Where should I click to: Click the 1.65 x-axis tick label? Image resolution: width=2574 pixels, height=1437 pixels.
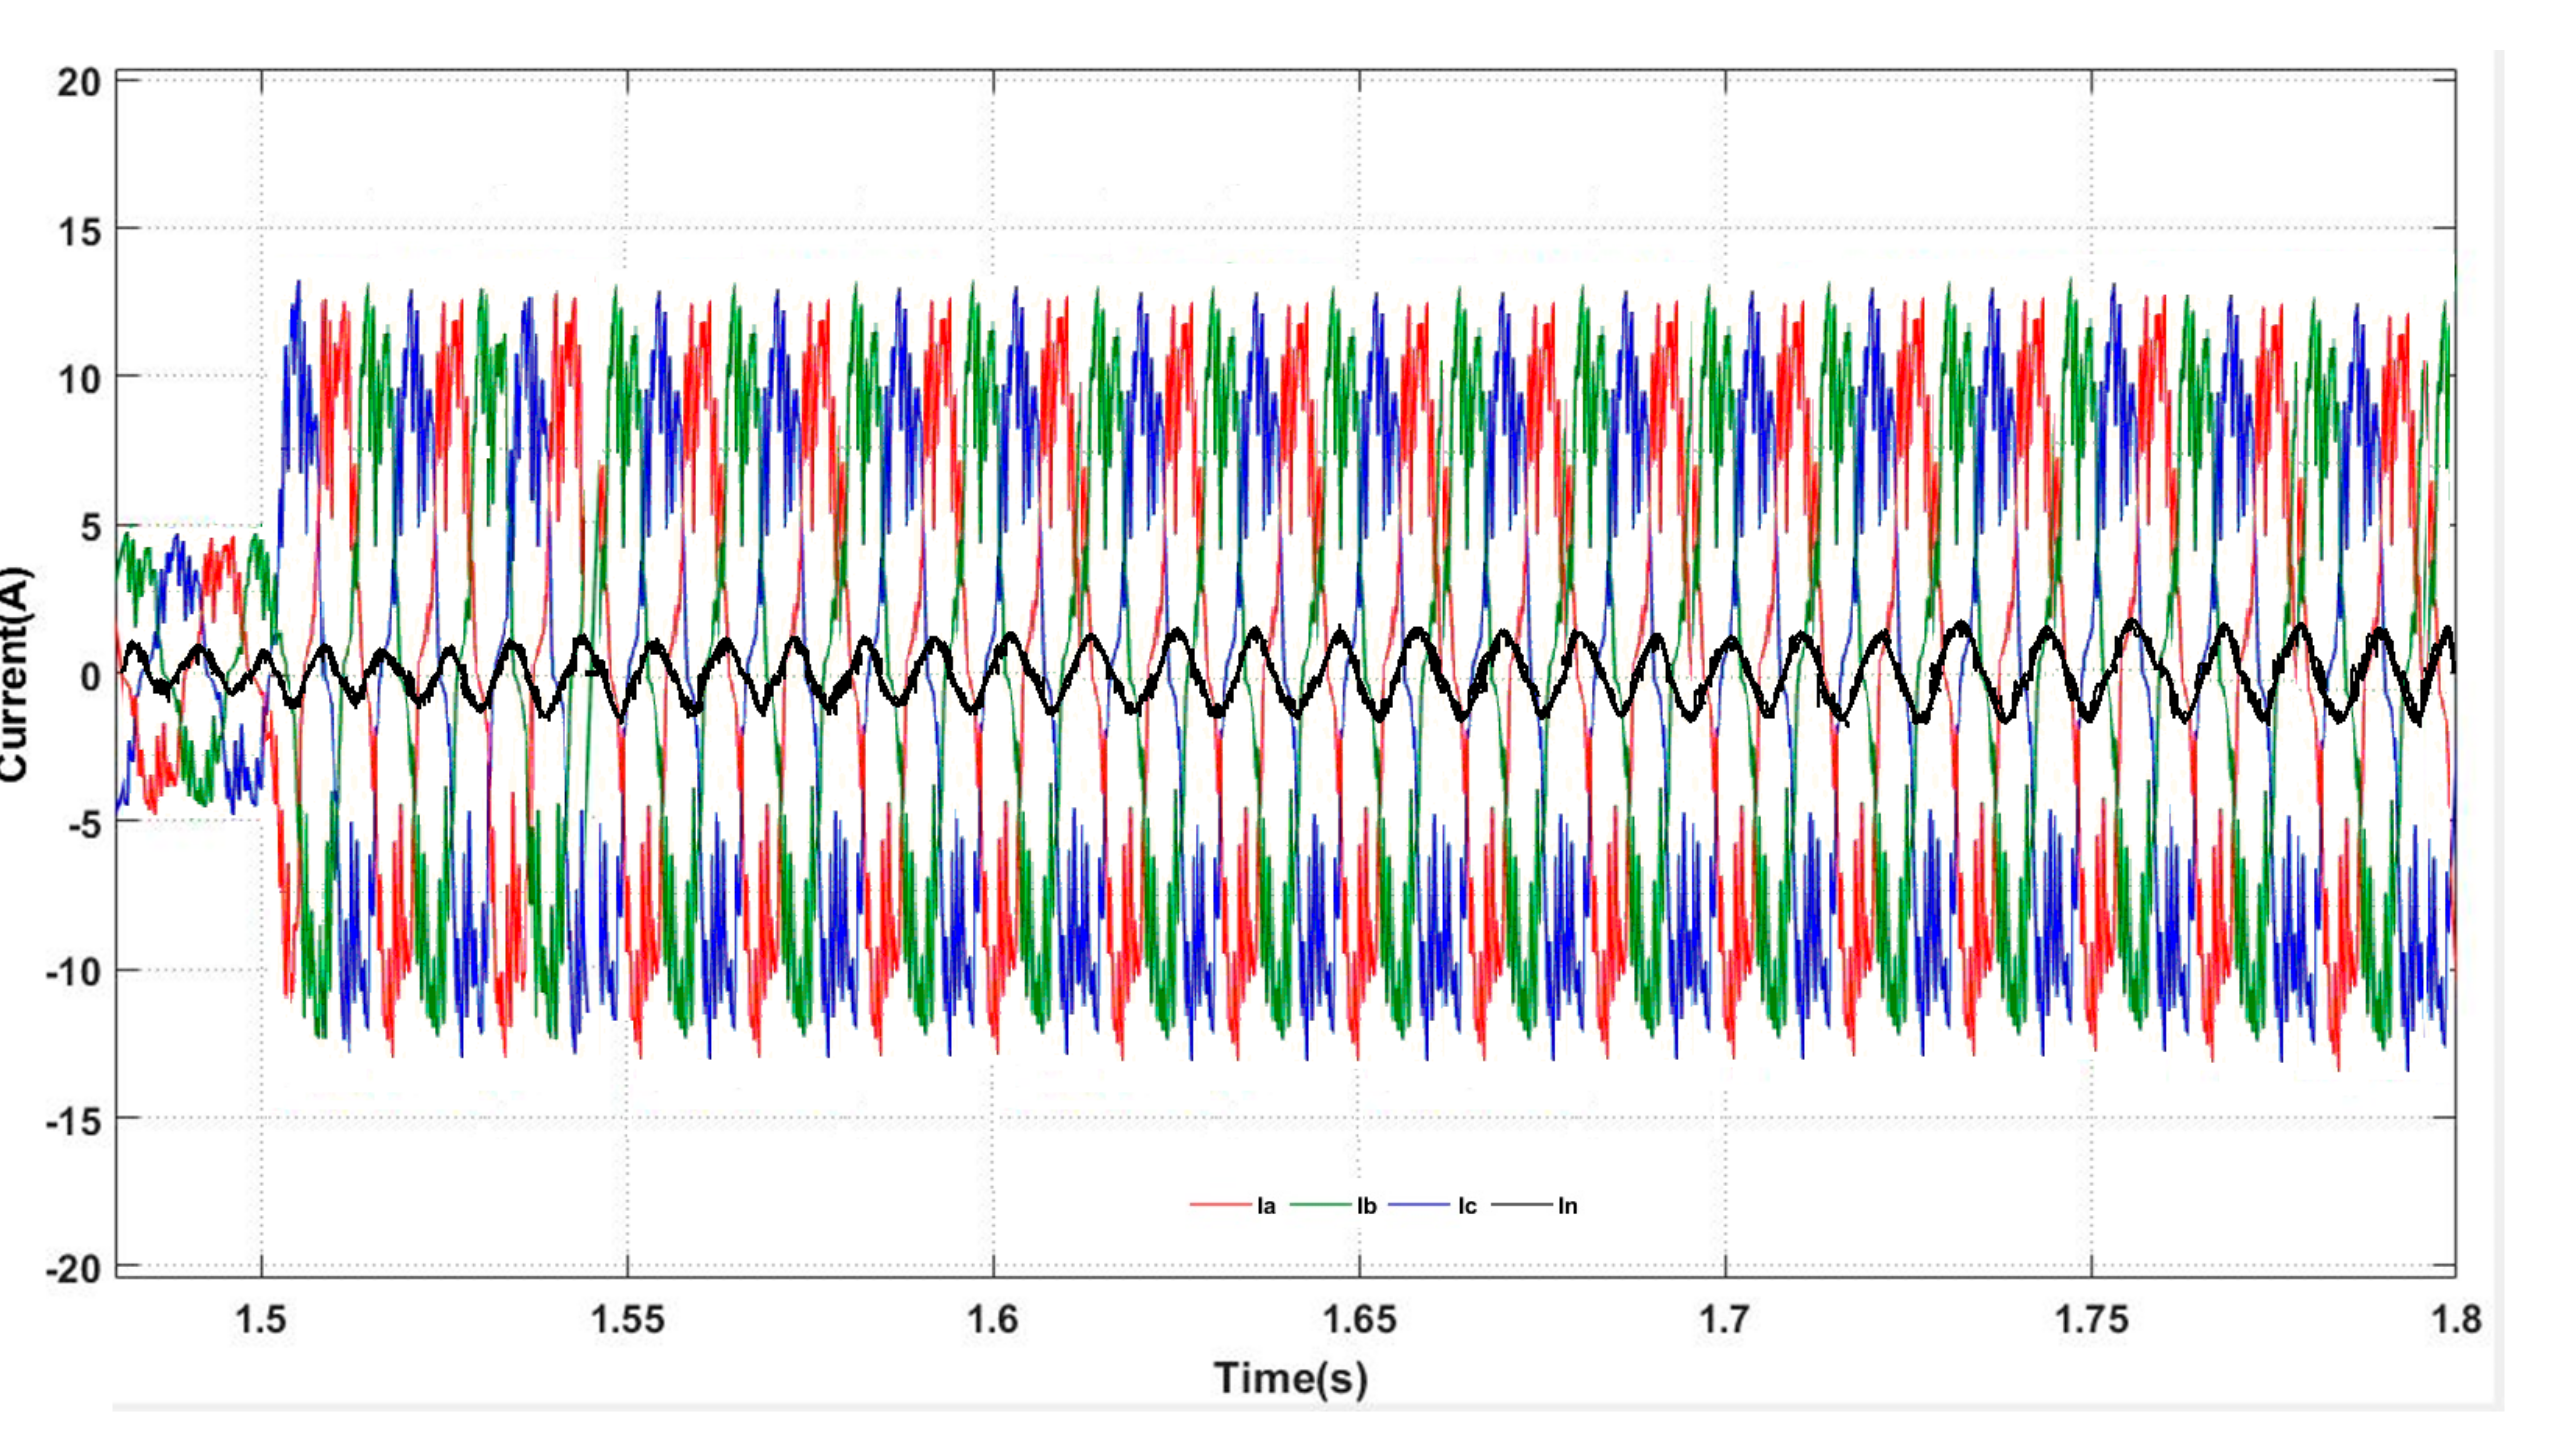click(x=1359, y=1320)
